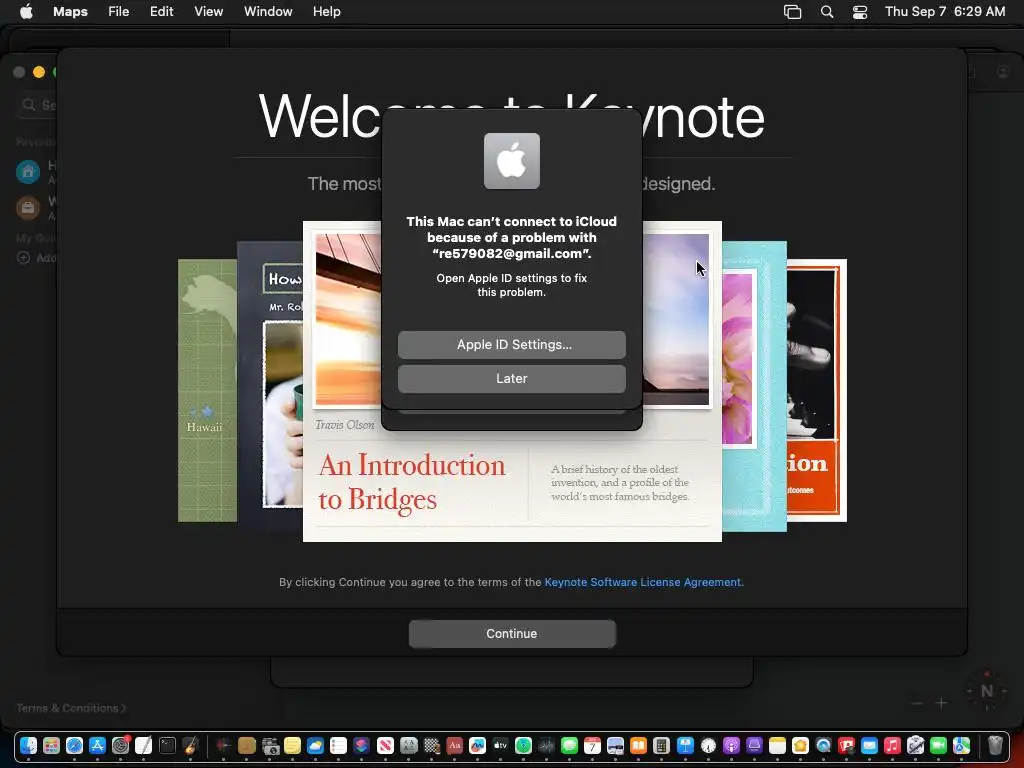Image resolution: width=1024 pixels, height=768 pixels.
Task: Open News from the Dock
Action: pyautogui.click(x=385, y=745)
